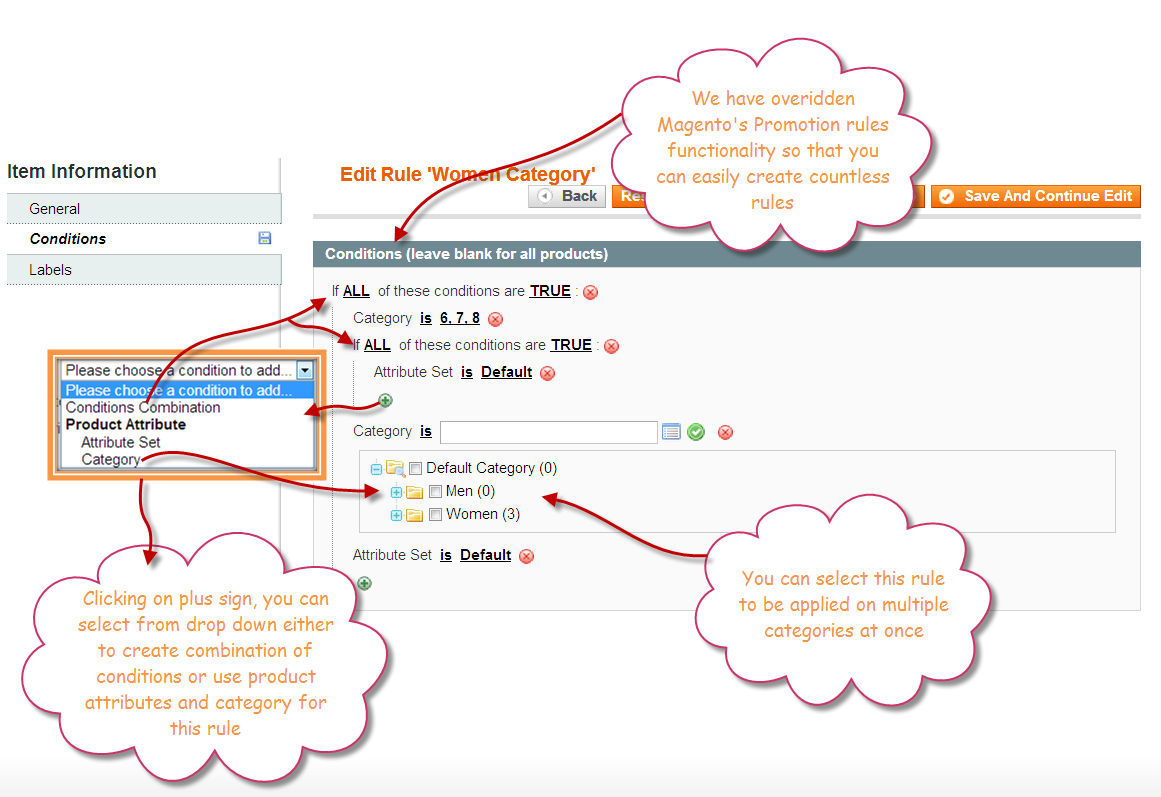Viewport: 1161px width, 797px height.
Task: Remove the 'Category is 6, 7, 8' condition
Action: pos(496,318)
